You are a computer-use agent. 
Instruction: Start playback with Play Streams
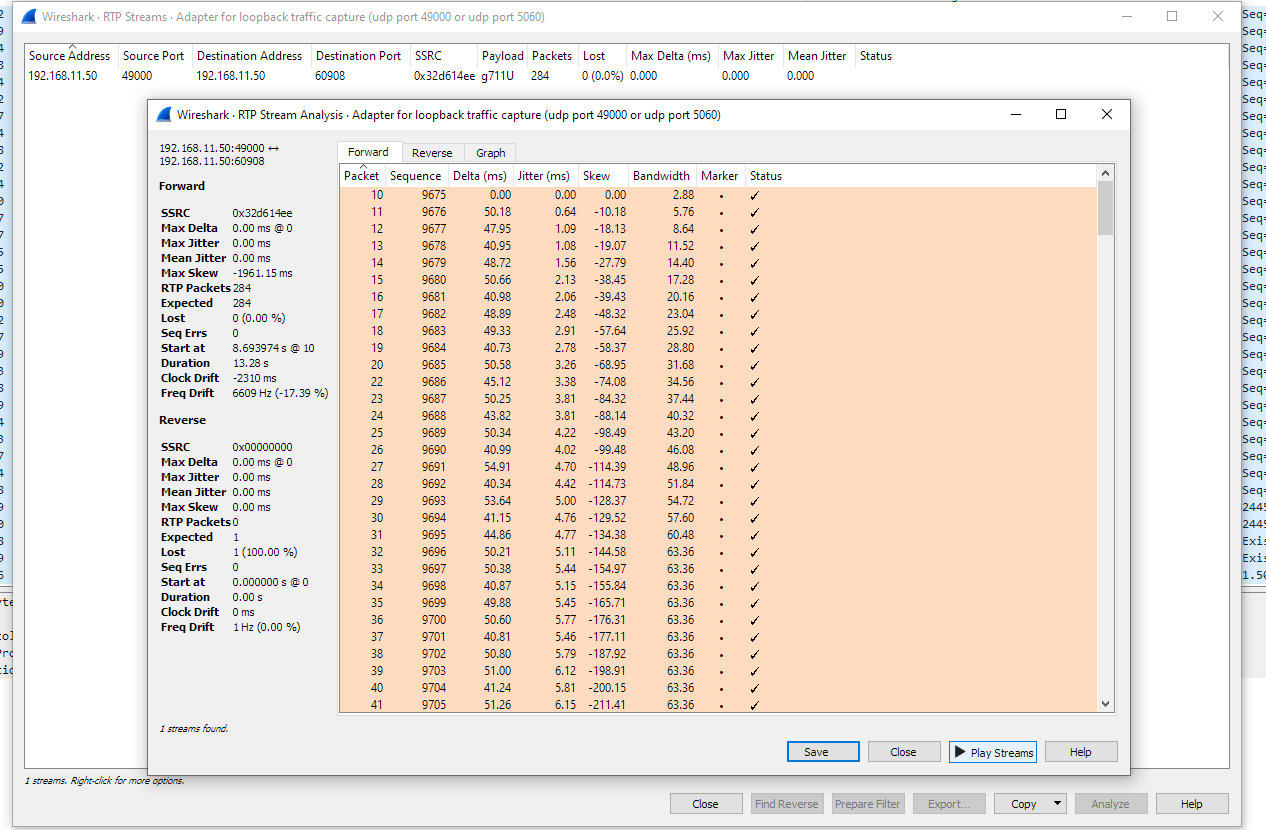pos(993,751)
